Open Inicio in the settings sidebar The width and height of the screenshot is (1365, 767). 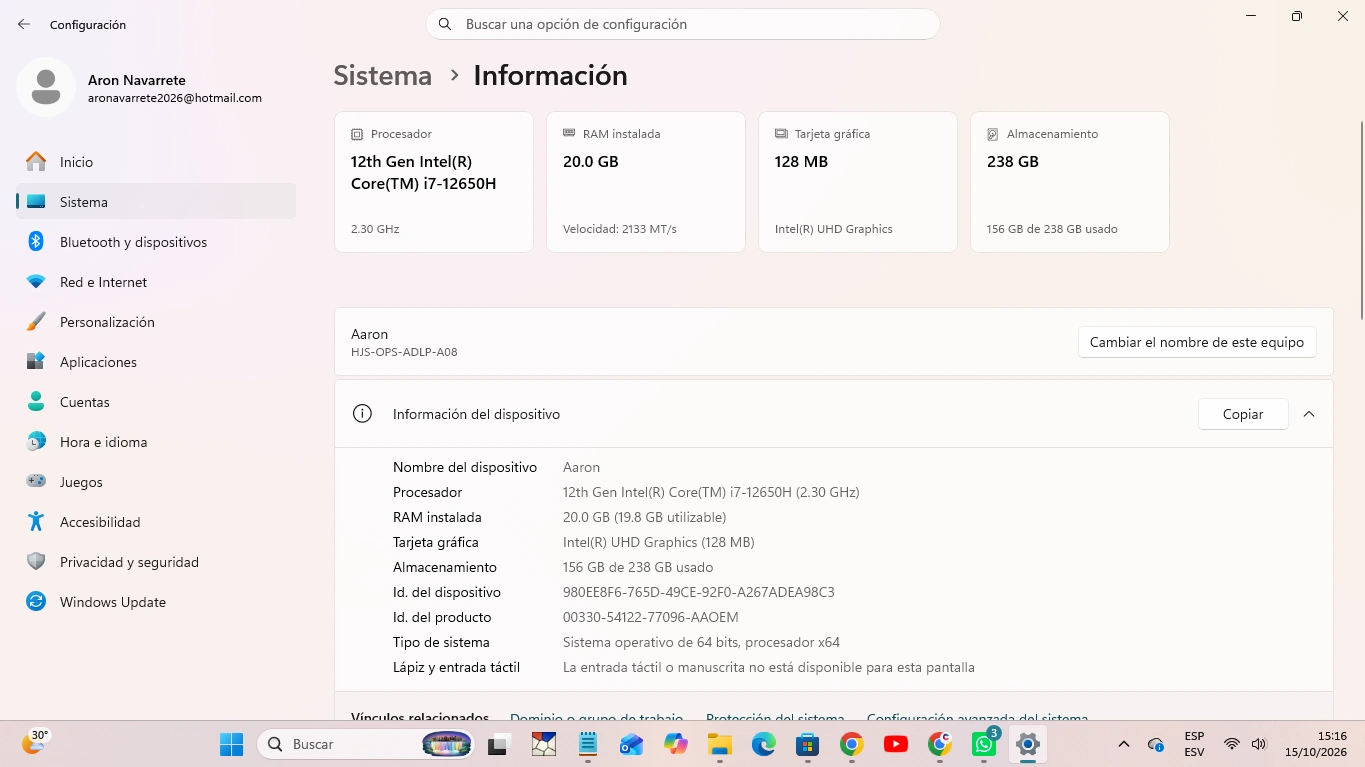(x=156, y=162)
